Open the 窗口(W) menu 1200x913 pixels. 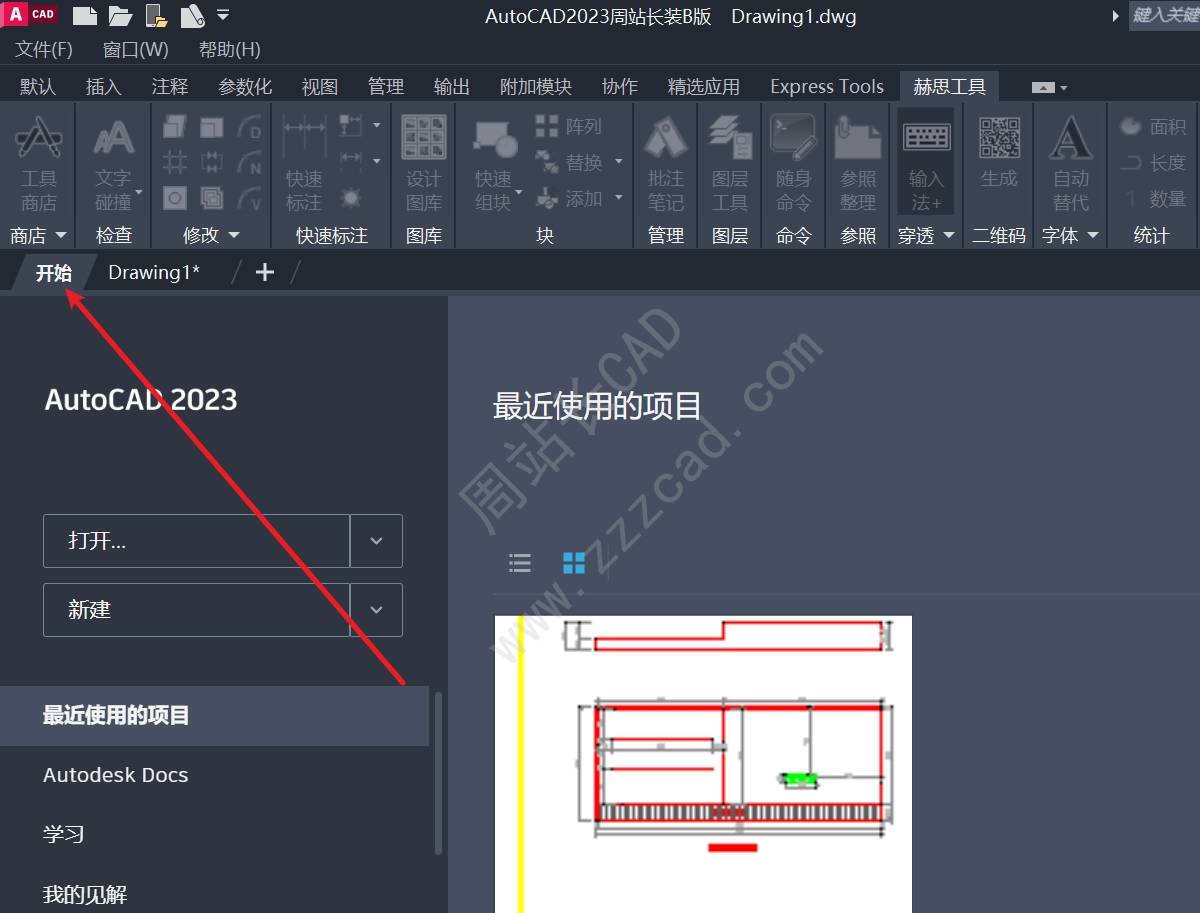click(x=136, y=49)
